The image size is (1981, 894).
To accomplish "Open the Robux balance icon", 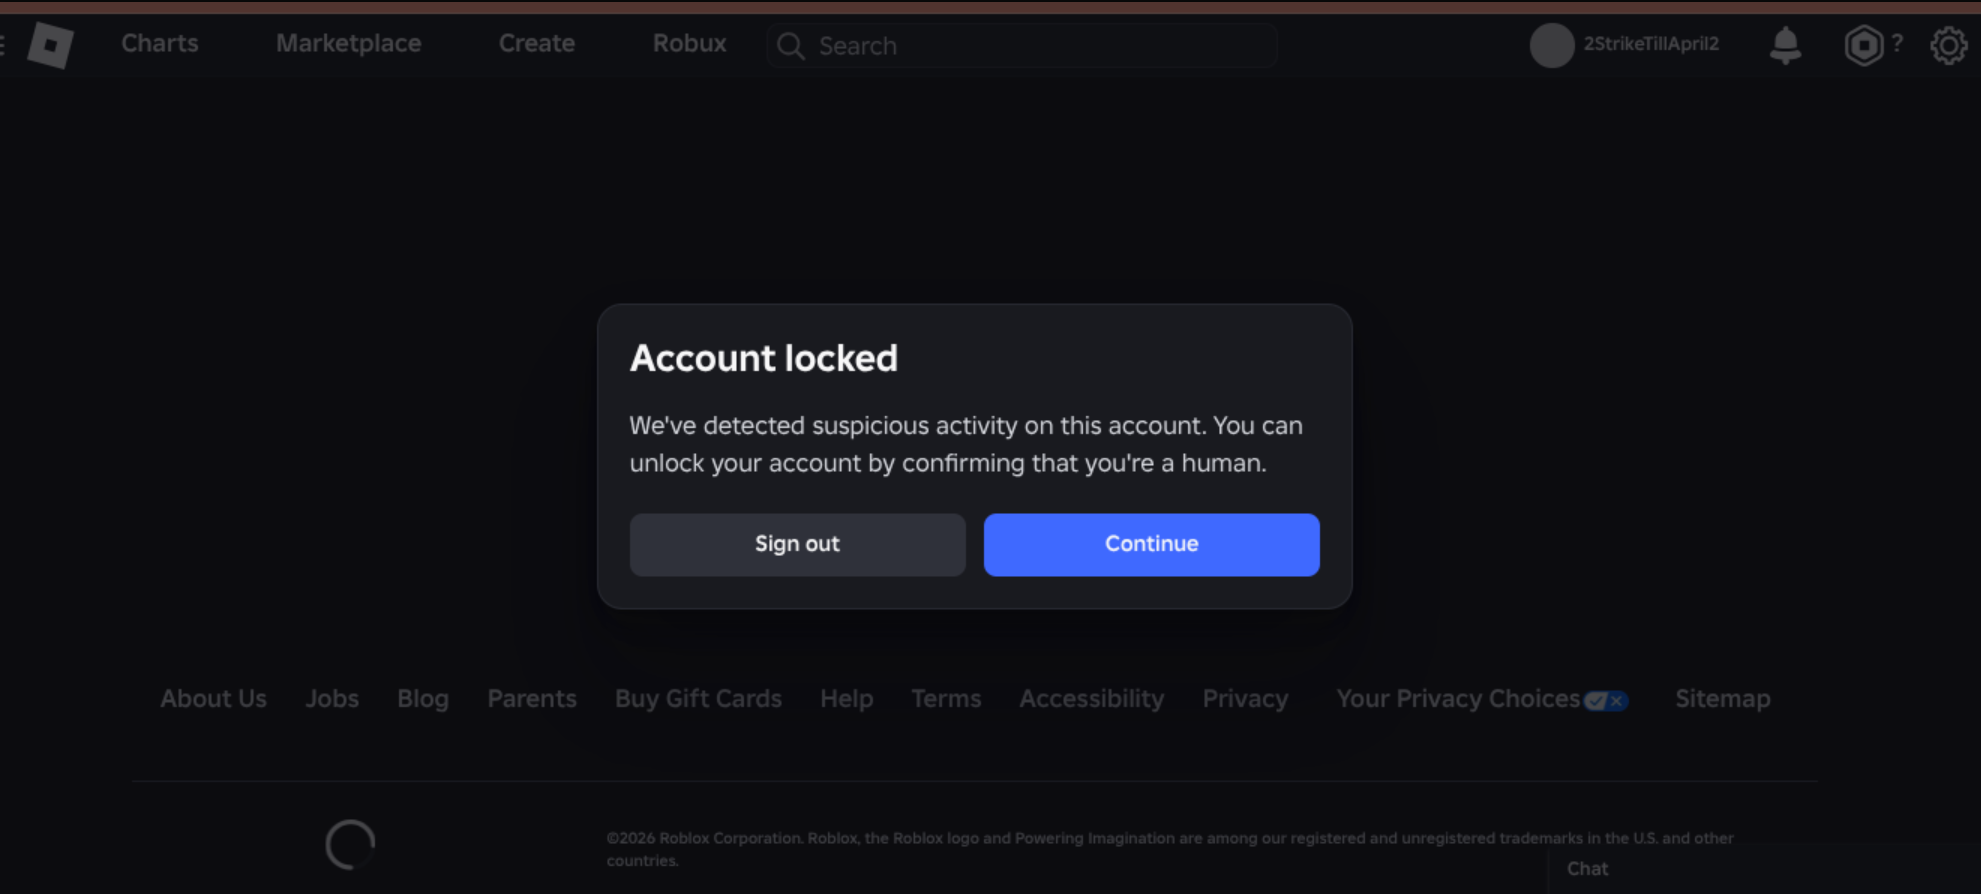I will 1863,45.
